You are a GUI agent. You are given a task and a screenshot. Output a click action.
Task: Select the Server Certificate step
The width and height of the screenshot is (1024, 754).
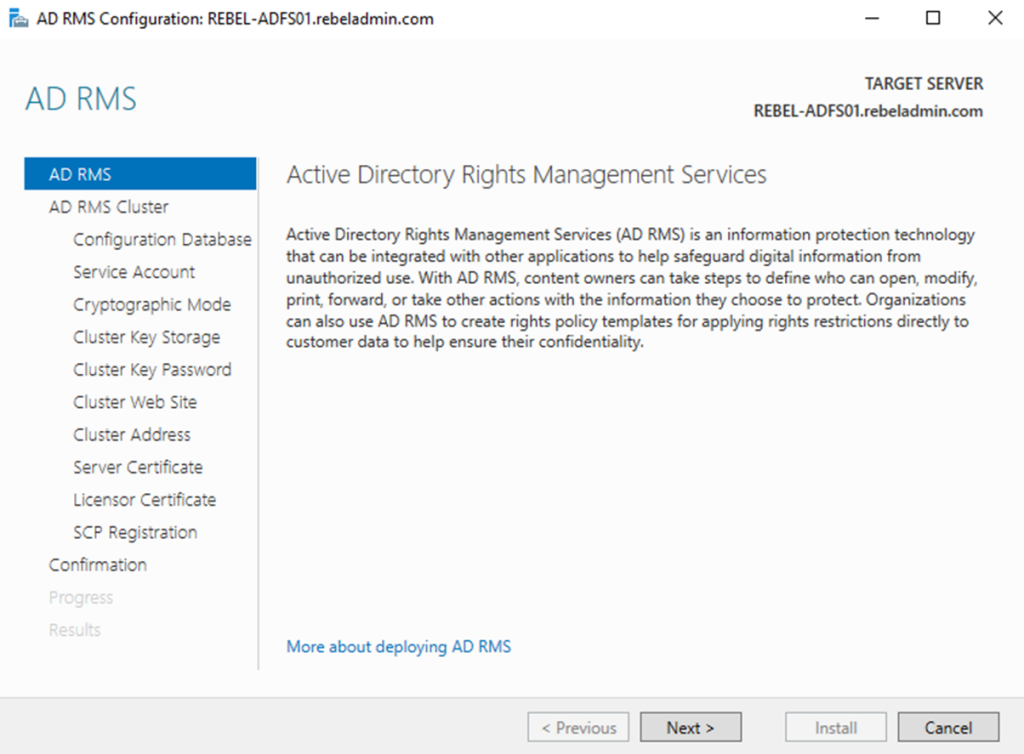pos(138,467)
